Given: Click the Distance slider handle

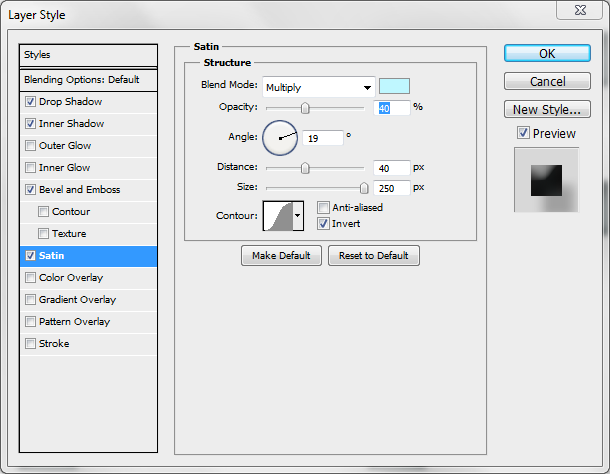Looking at the screenshot, I should 305,168.
